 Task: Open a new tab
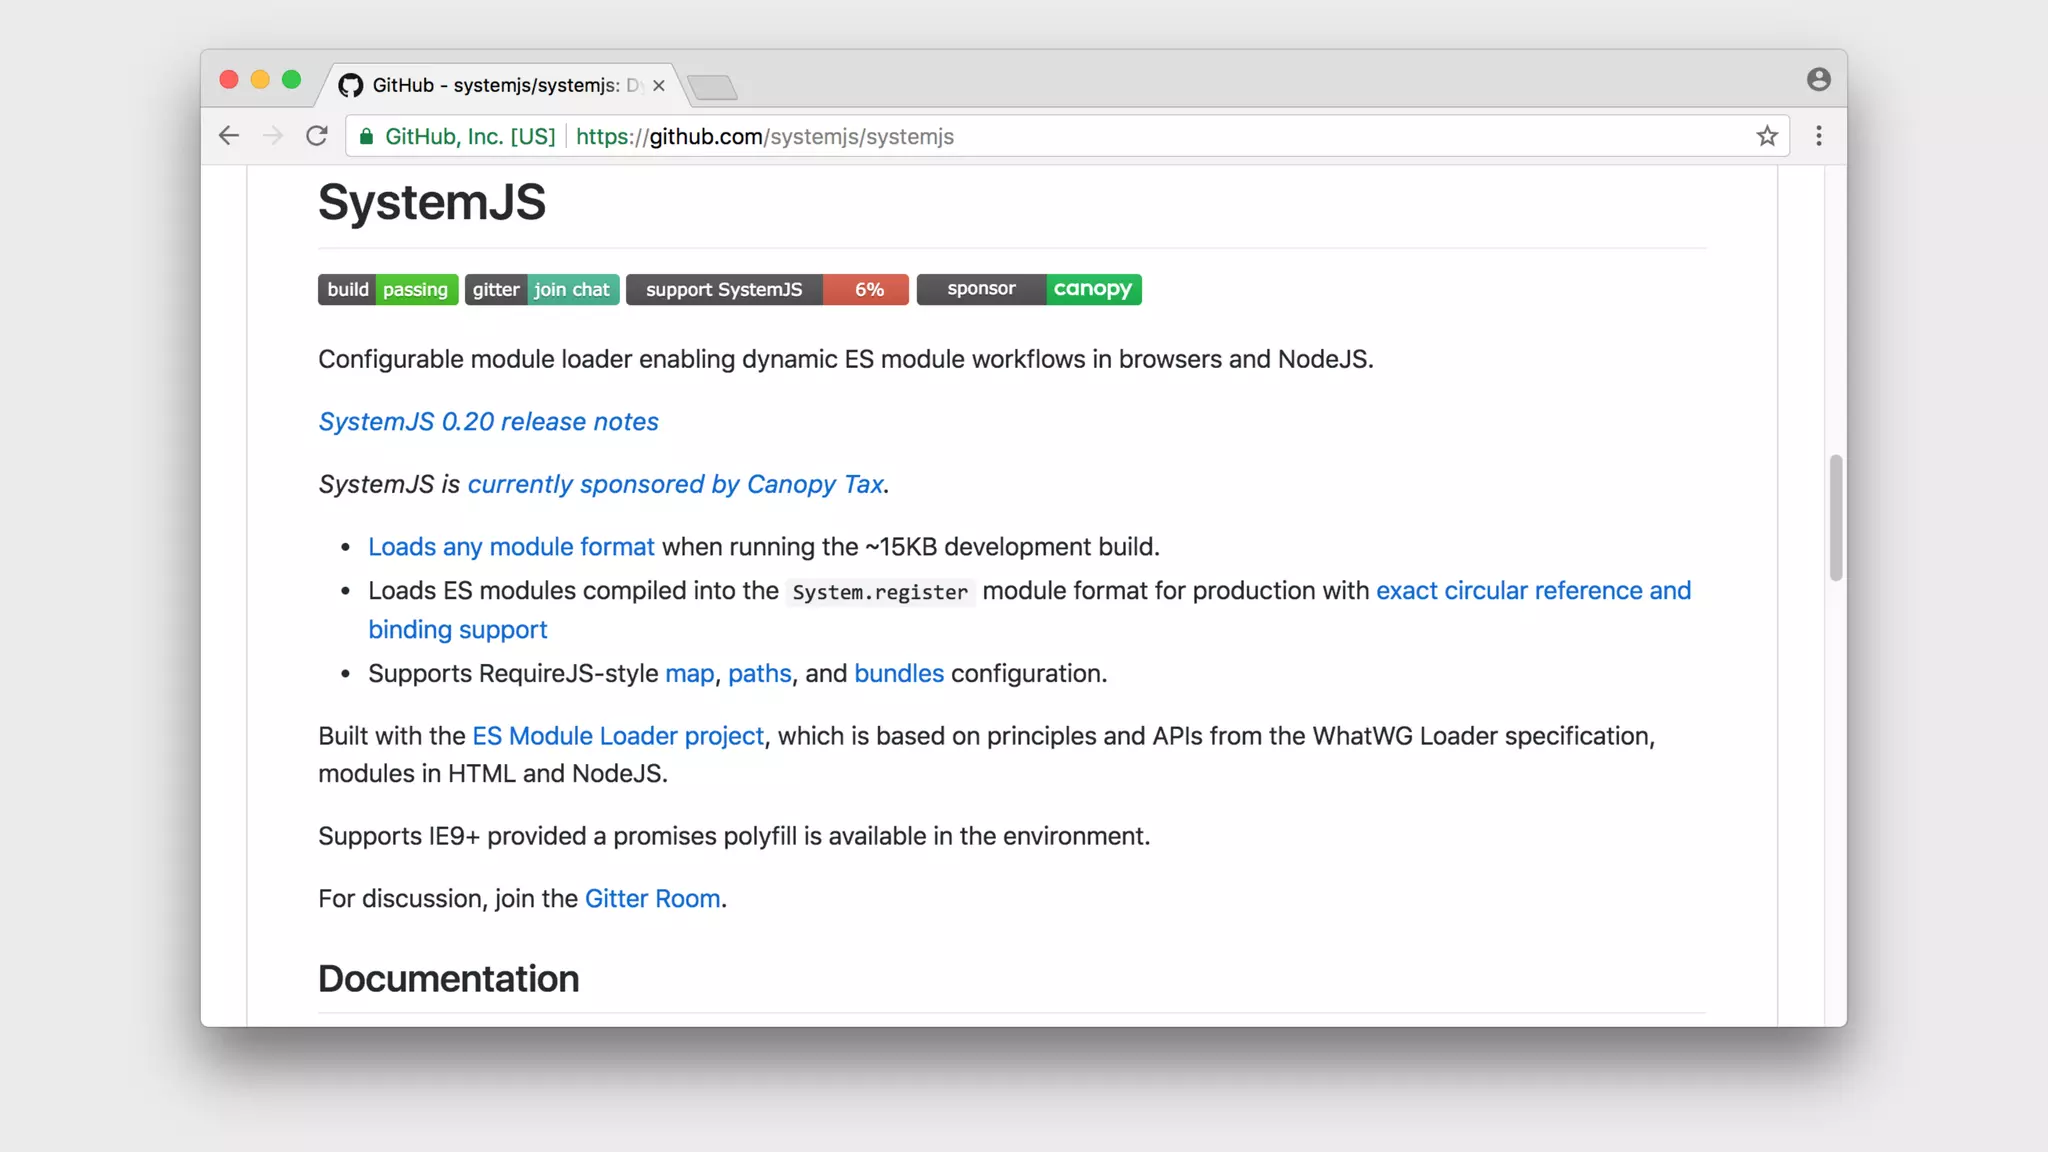[713, 87]
